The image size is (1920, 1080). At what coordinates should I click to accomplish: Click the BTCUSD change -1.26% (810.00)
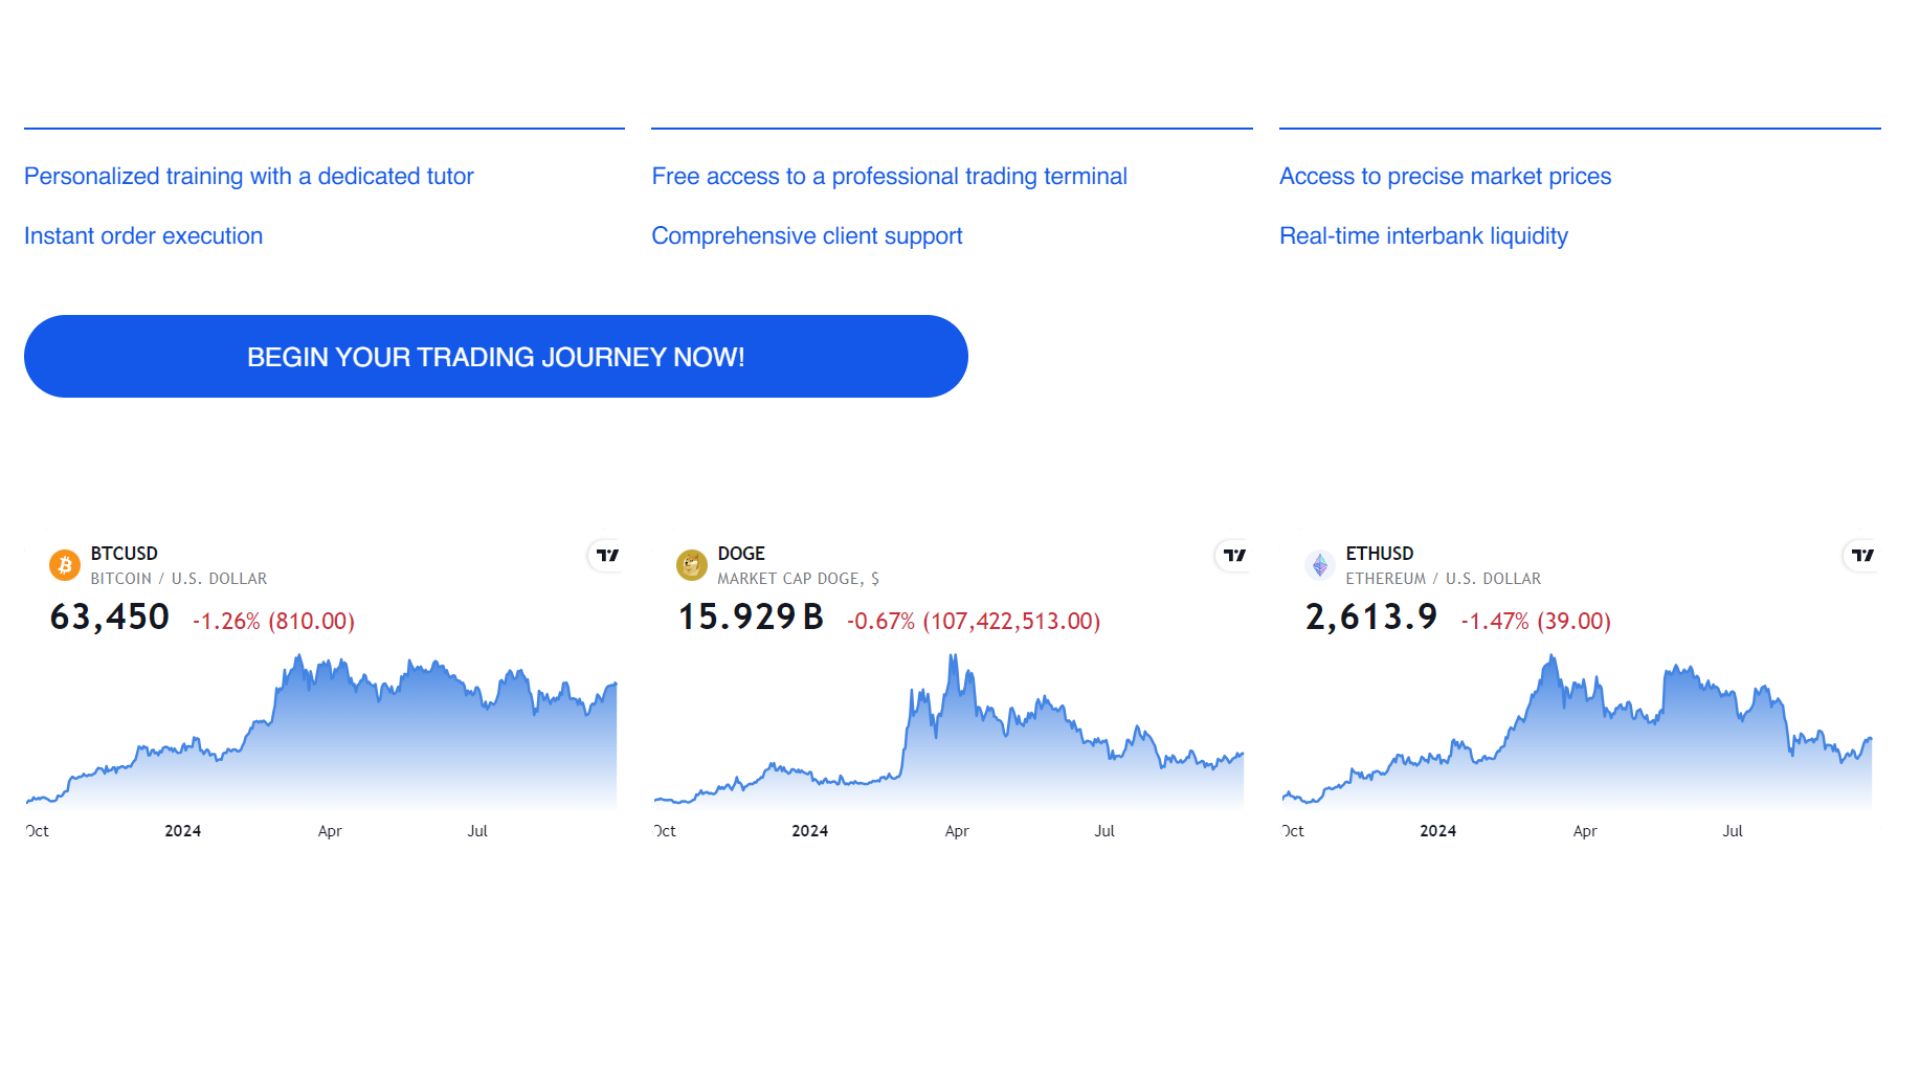[274, 621]
